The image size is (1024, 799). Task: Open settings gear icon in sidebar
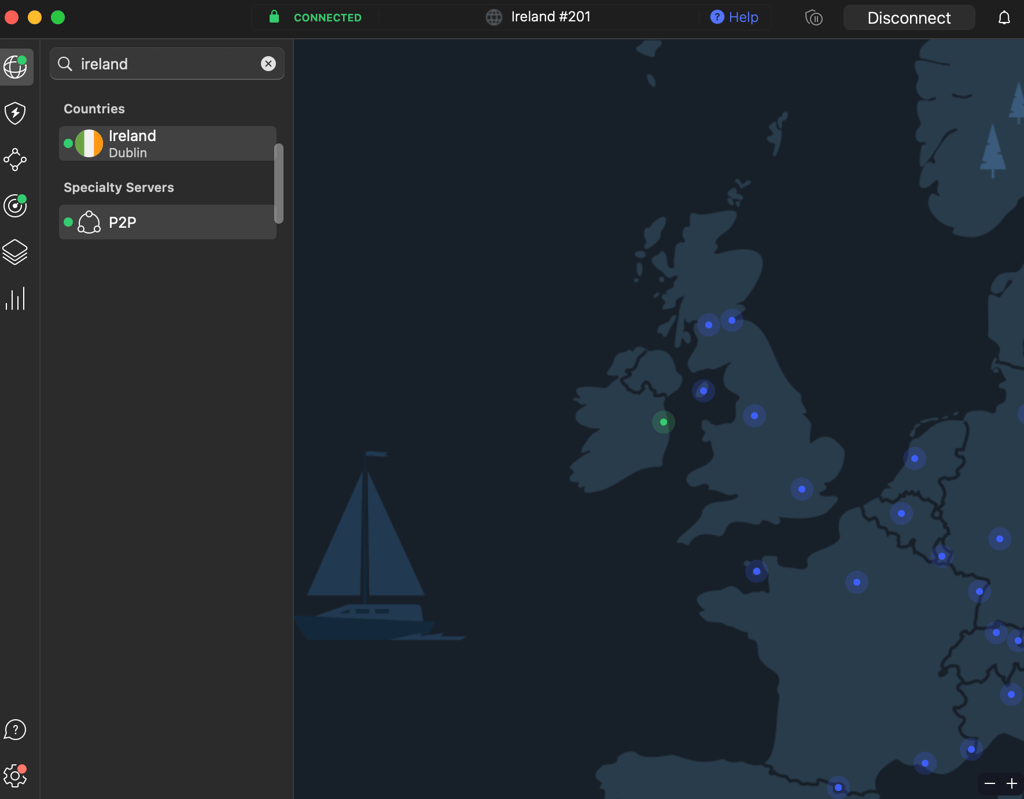tap(15, 775)
